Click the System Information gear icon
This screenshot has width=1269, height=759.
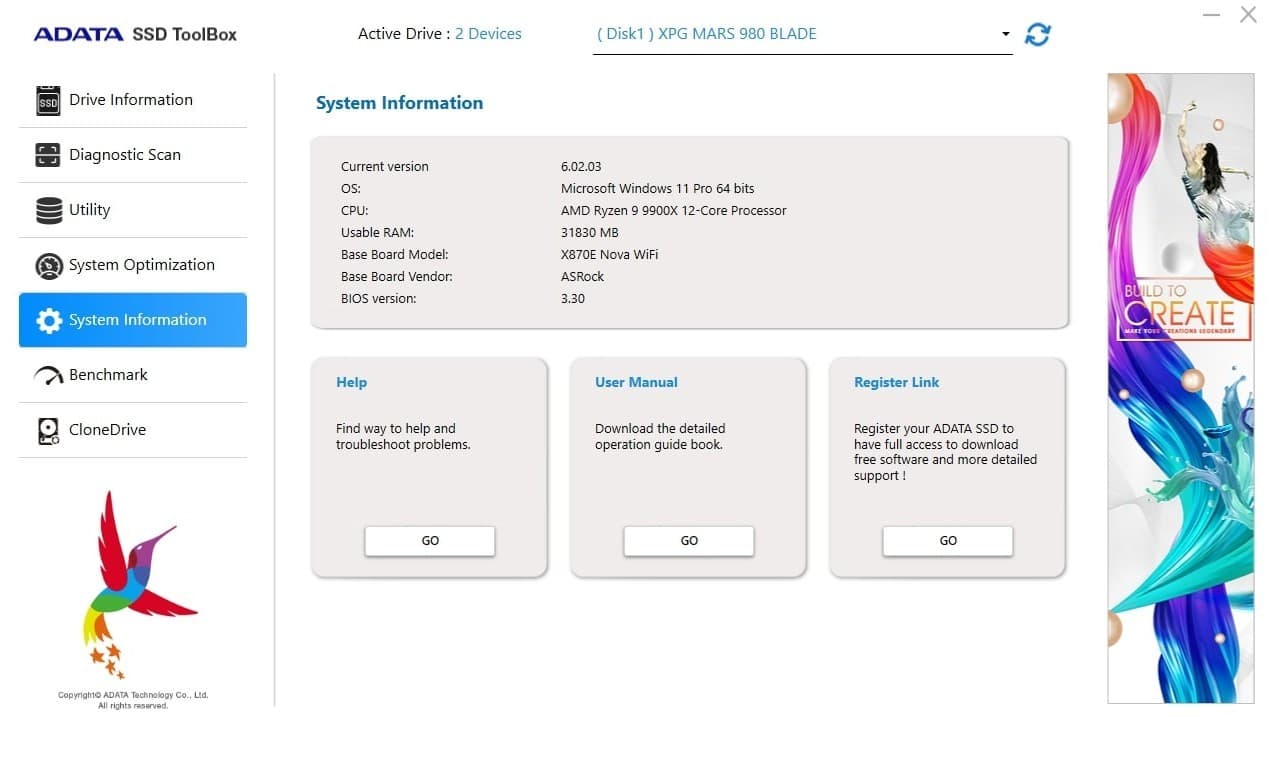48,320
